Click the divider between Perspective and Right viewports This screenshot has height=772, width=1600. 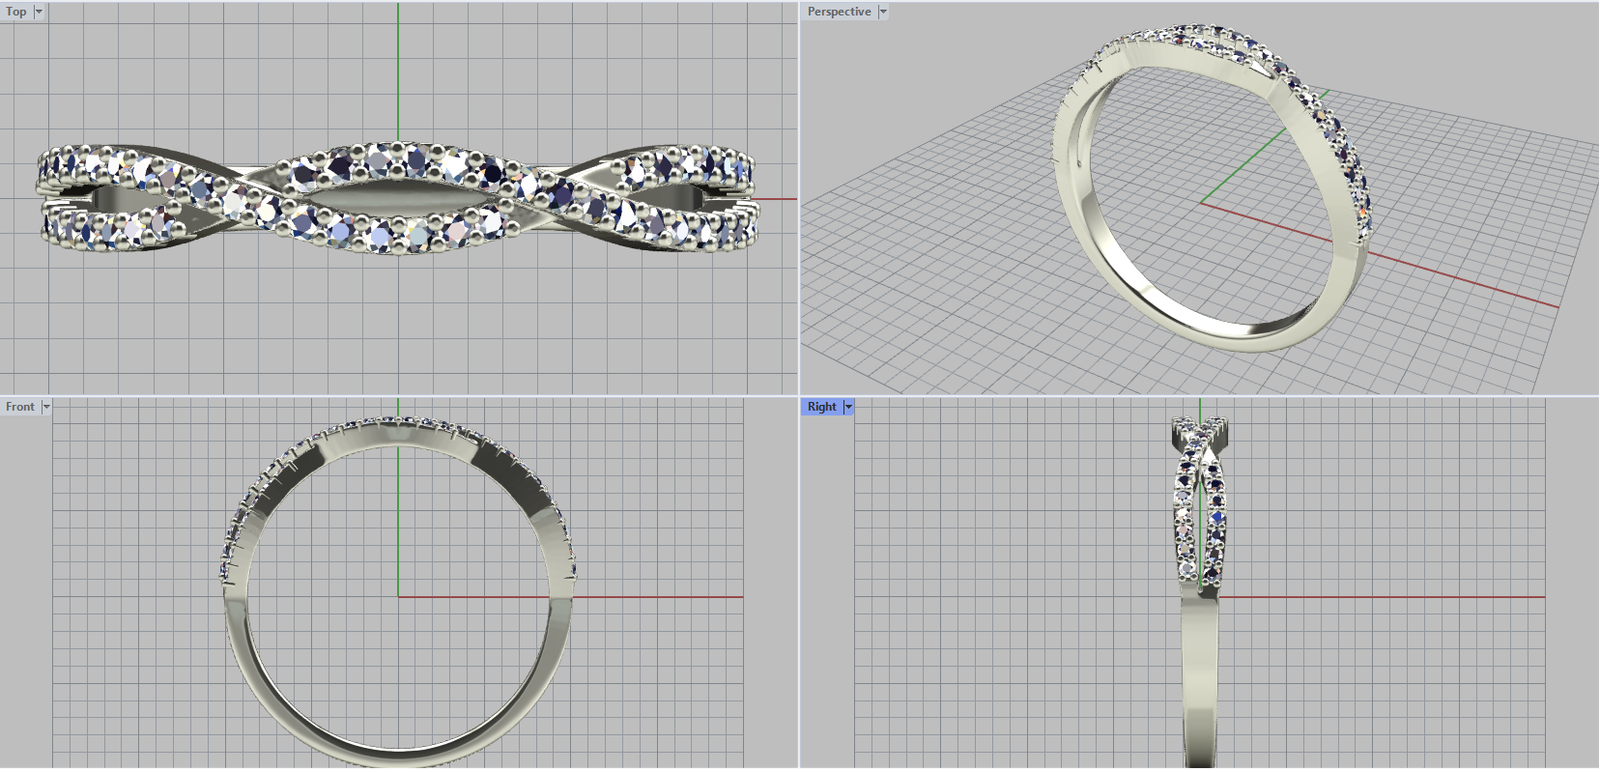1200,395
